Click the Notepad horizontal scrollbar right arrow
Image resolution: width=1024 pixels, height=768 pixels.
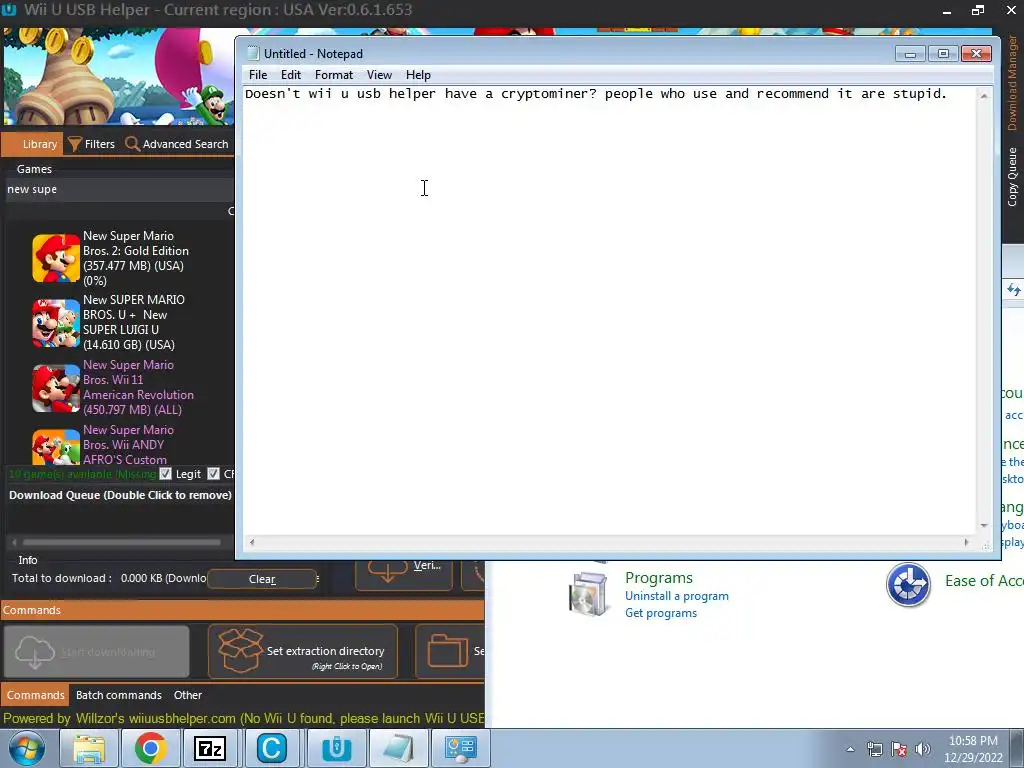[x=967, y=542]
